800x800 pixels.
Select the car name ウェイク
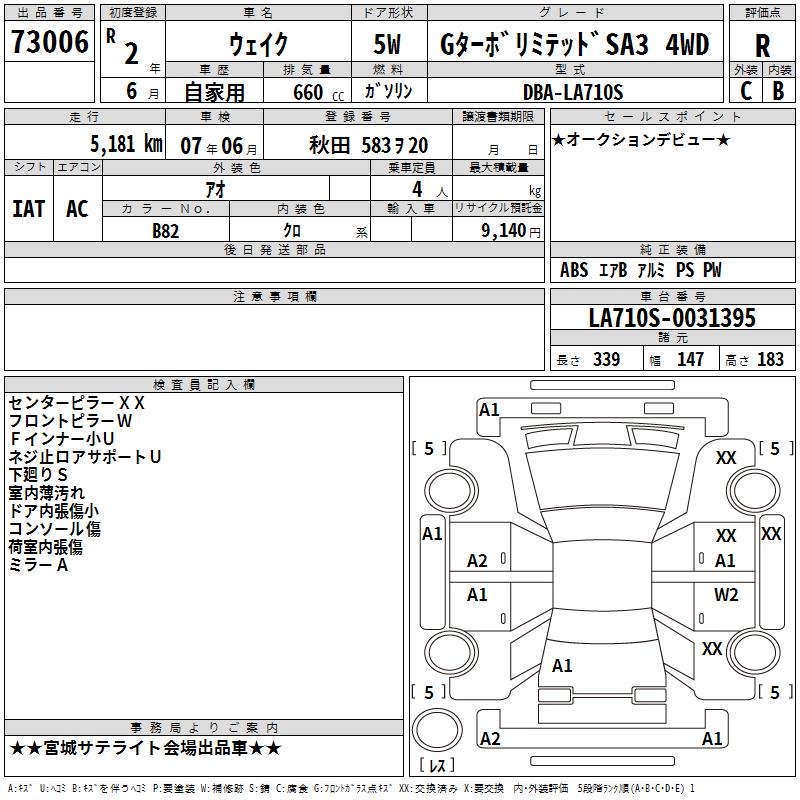pyautogui.click(x=259, y=44)
